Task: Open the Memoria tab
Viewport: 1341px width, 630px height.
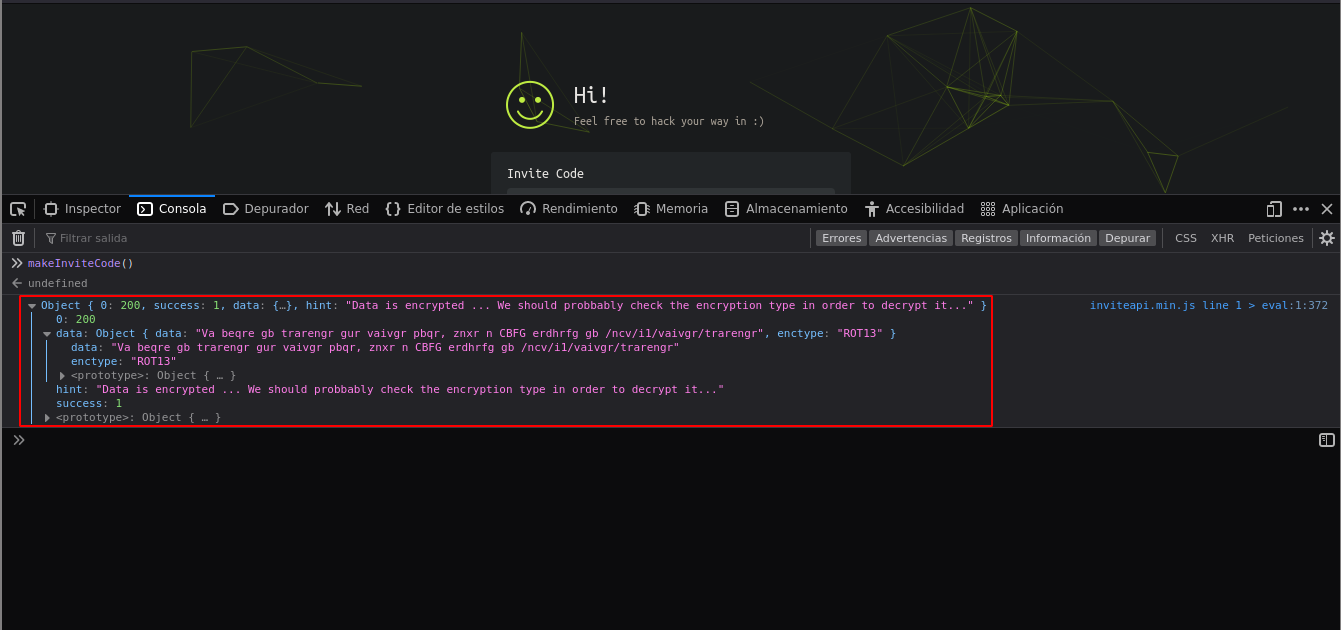Action: 671,209
